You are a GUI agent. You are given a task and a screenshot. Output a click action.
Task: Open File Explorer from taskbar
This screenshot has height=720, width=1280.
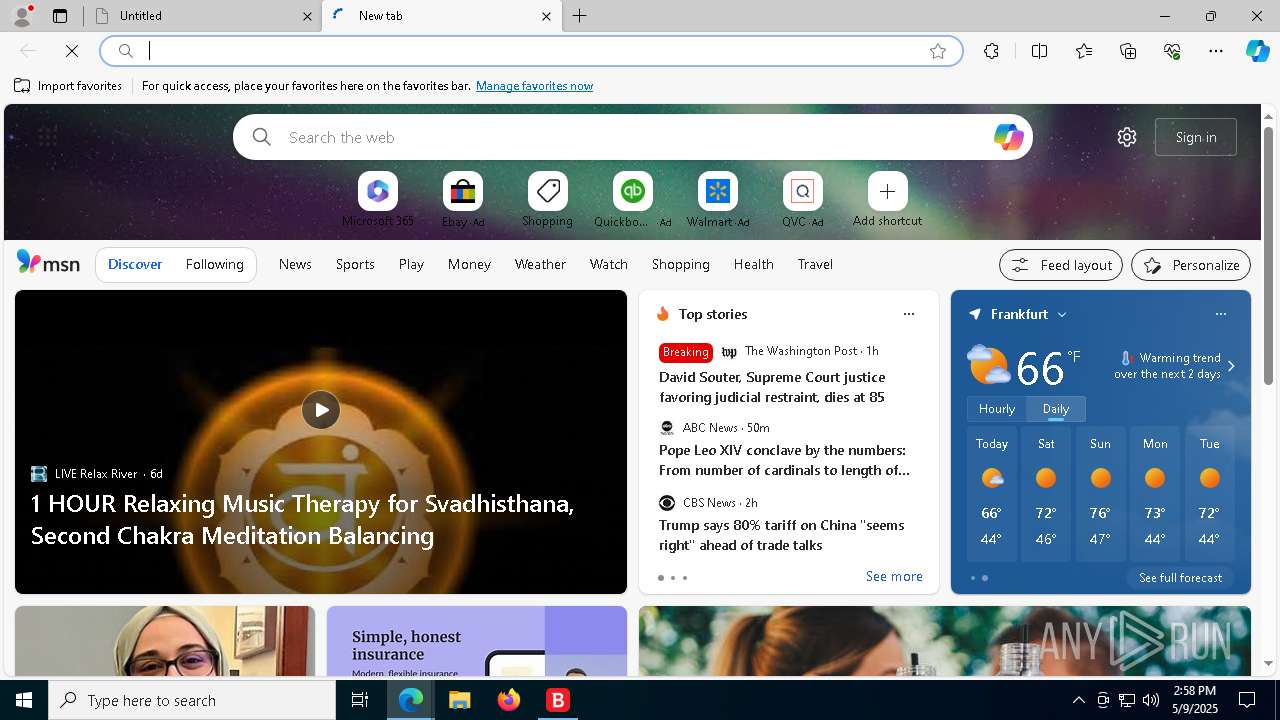459,700
